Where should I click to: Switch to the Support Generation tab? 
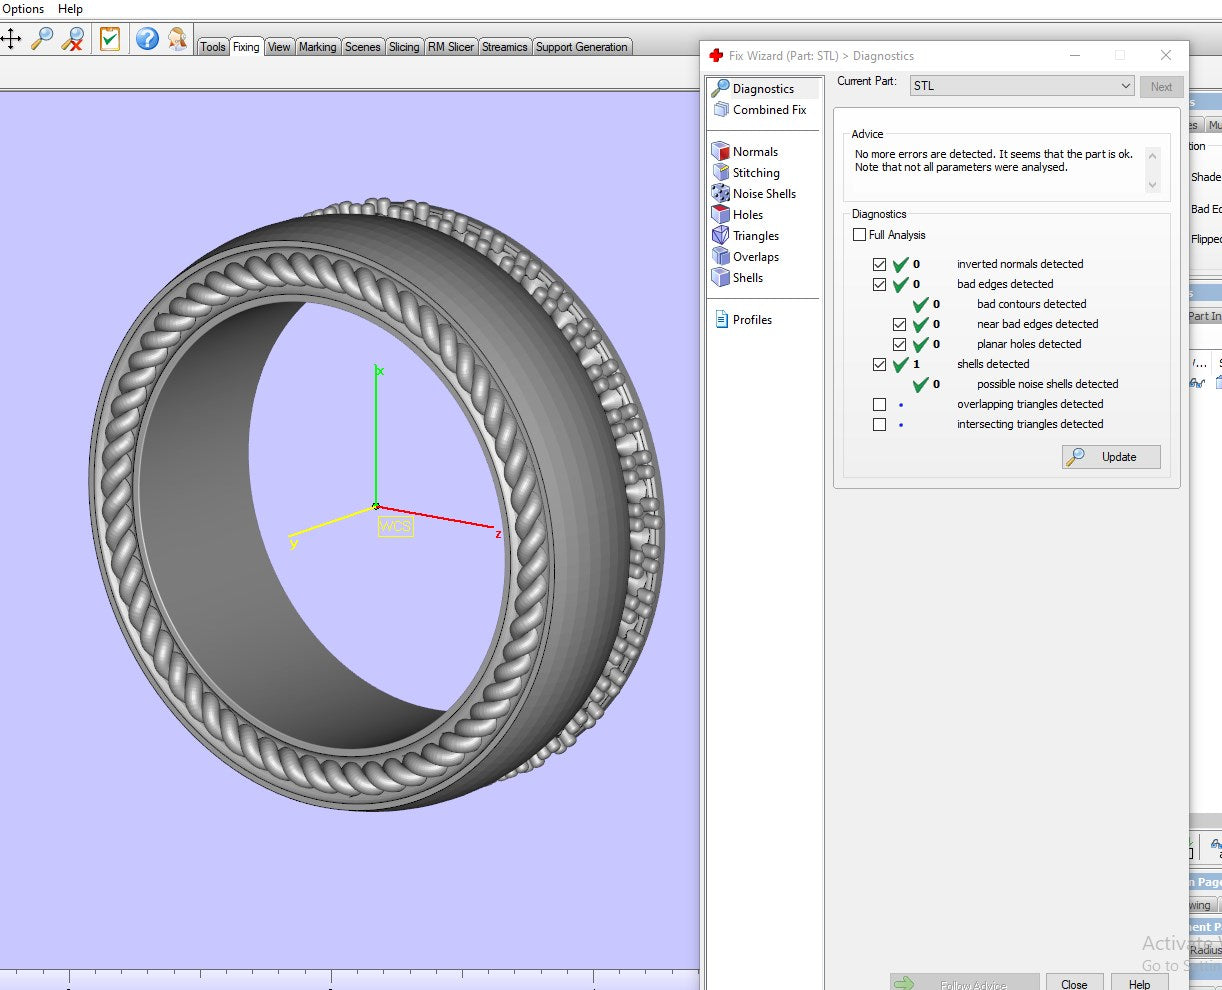(x=581, y=47)
